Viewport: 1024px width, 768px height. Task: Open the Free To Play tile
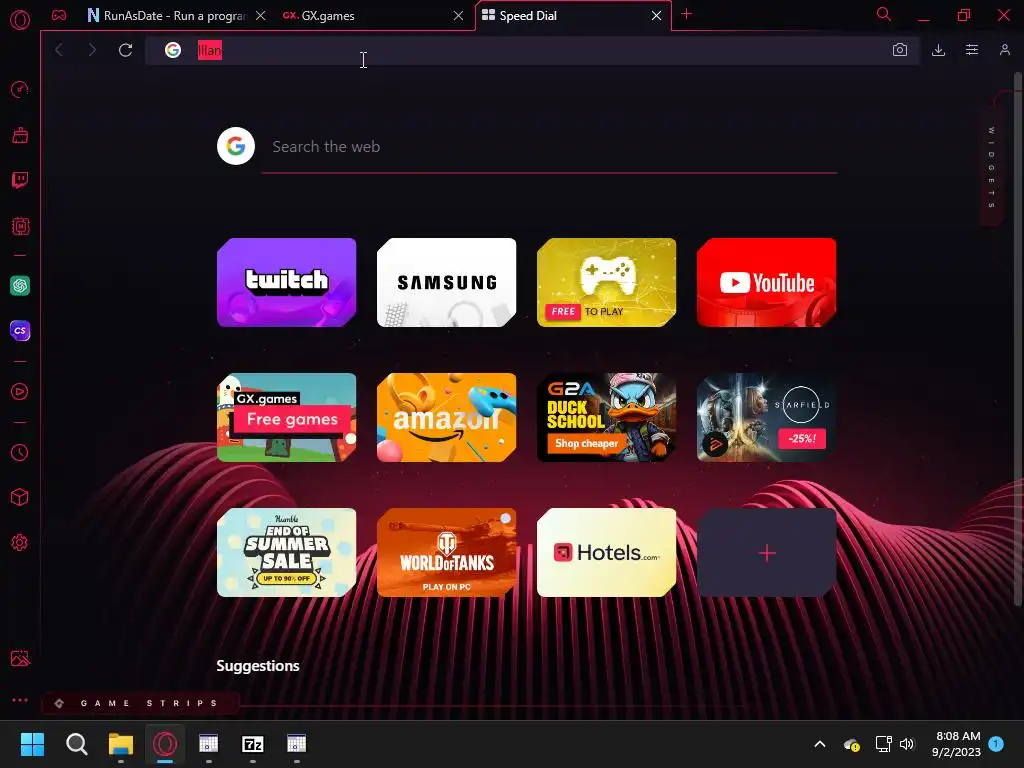(x=607, y=282)
